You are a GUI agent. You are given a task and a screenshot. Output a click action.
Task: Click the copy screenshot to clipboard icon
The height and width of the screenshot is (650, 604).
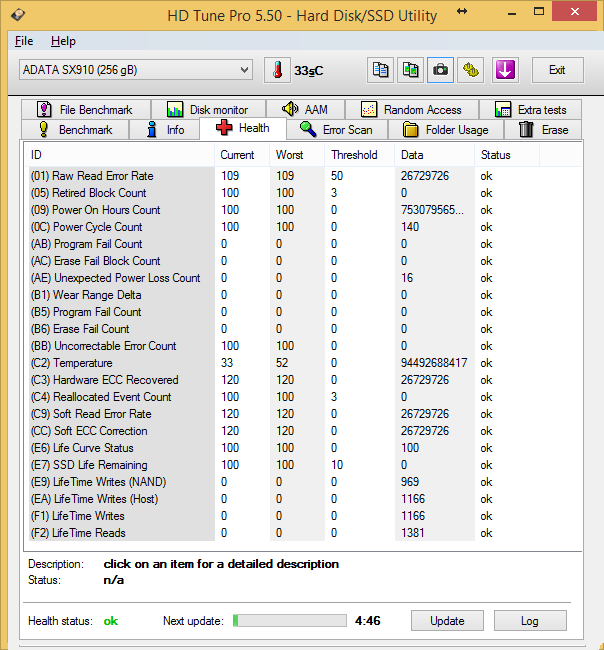coord(410,70)
